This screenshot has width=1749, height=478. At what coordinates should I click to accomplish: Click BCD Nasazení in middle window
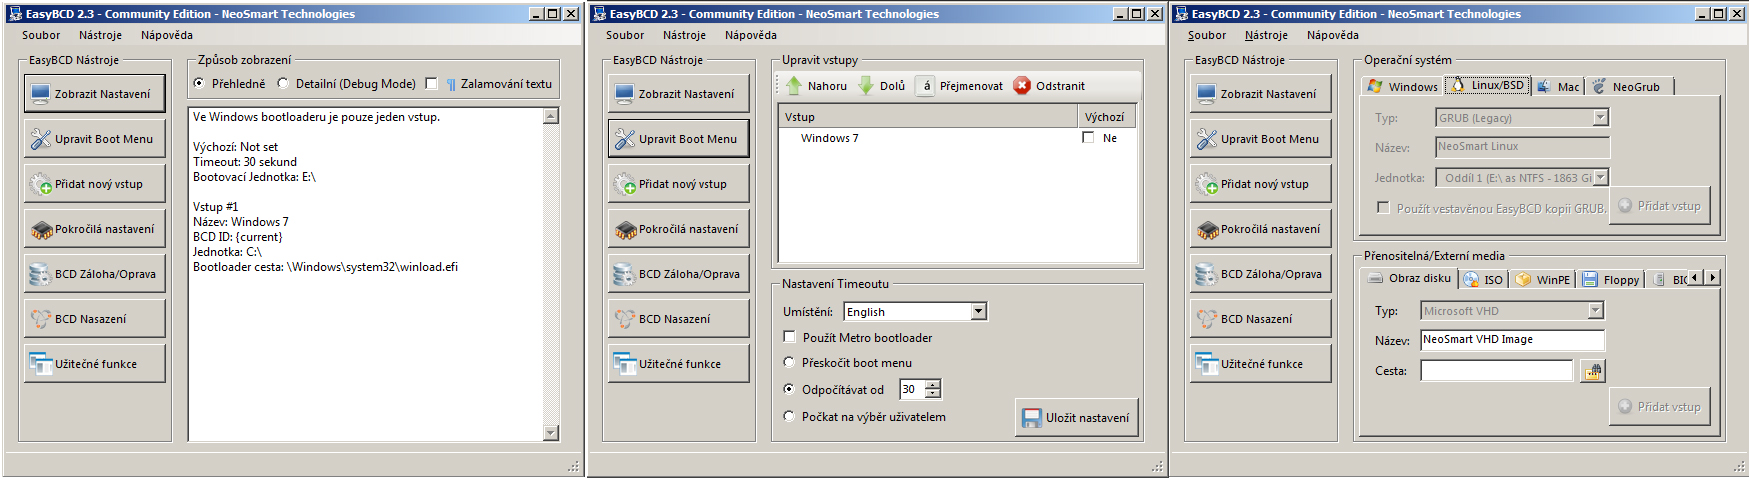[679, 319]
